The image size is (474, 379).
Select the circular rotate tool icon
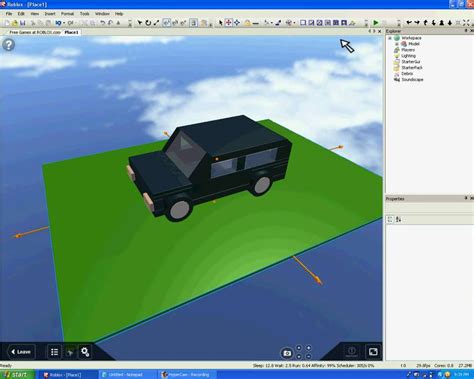148,23
